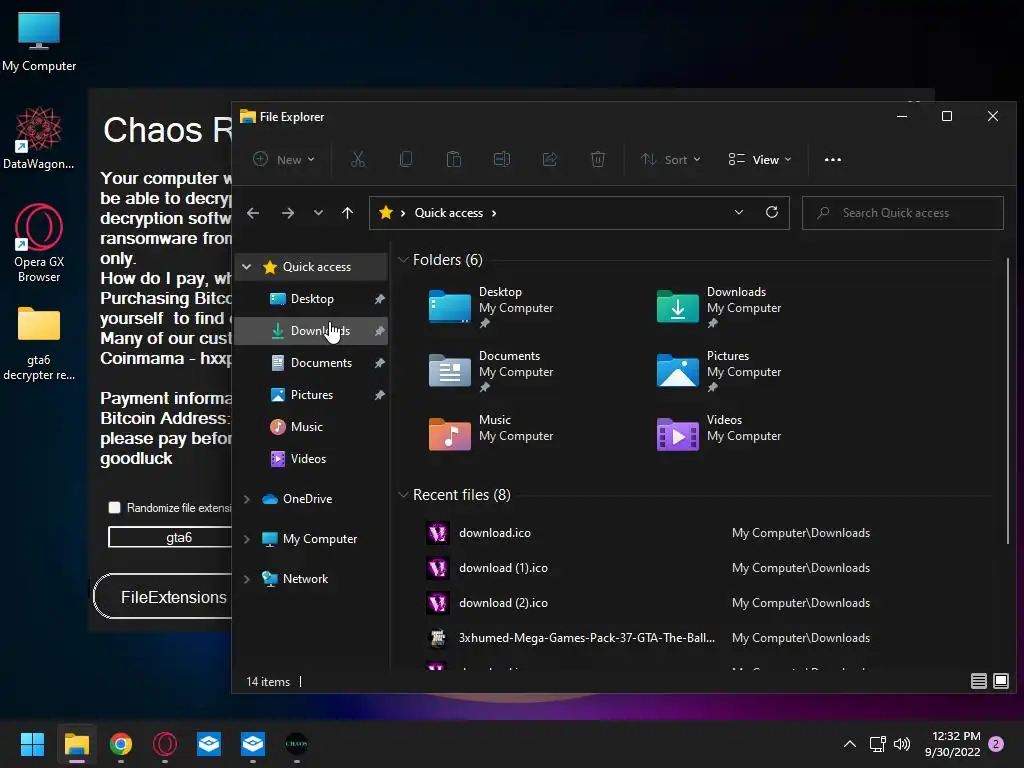Select the gta6 decrypter folder on desktop

pos(39,344)
